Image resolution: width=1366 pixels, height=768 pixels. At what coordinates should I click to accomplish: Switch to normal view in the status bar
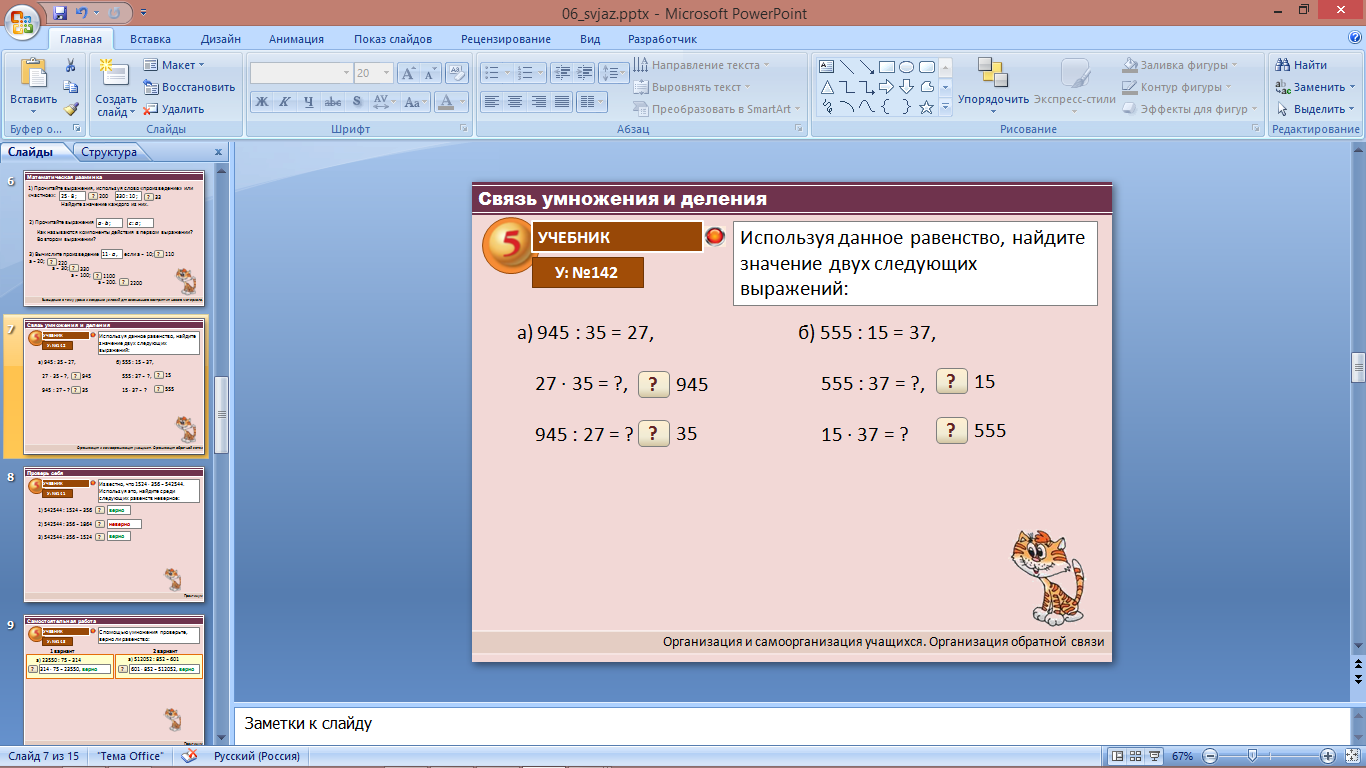[x=1119, y=756]
